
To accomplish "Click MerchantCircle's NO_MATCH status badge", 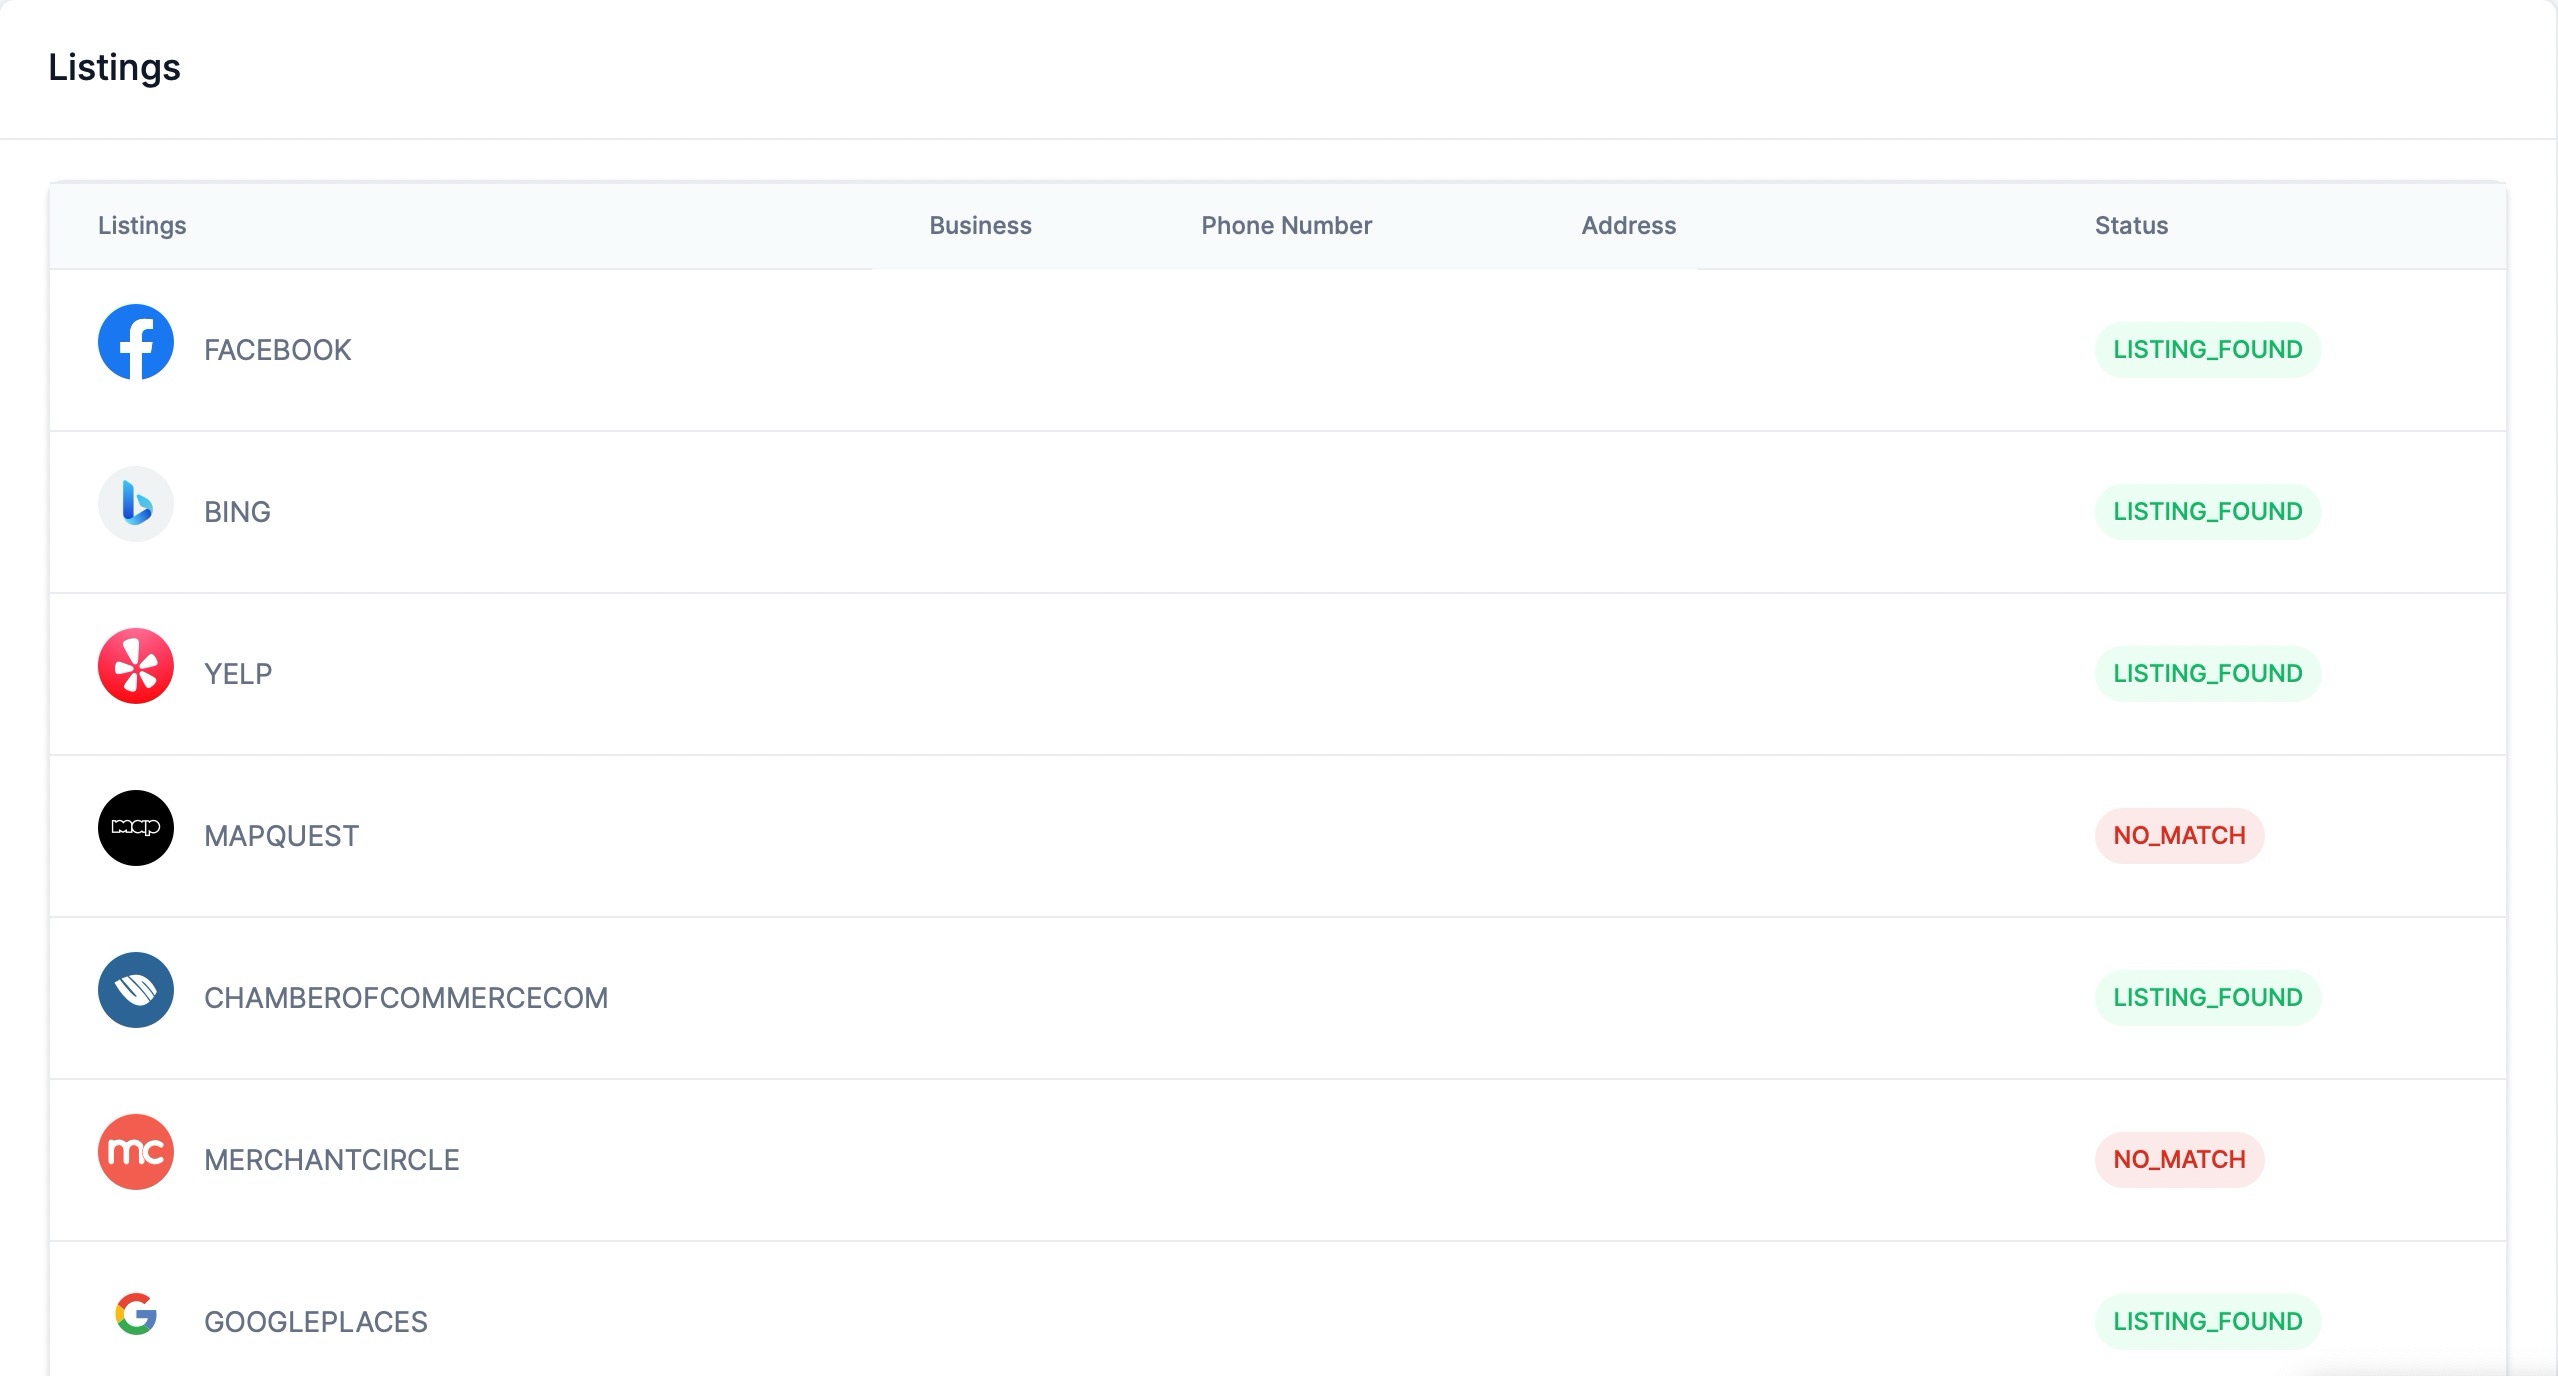I will click(x=2179, y=1160).
